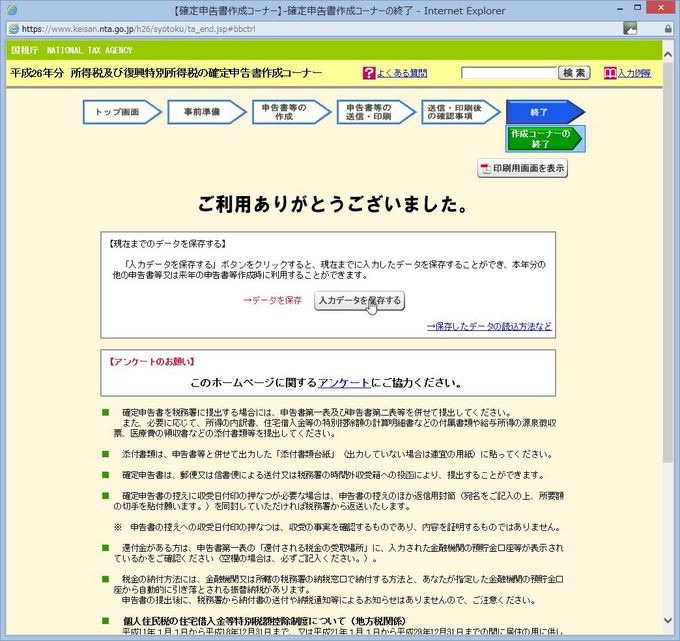Go to the トップ画面 step

click(x=122, y=112)
